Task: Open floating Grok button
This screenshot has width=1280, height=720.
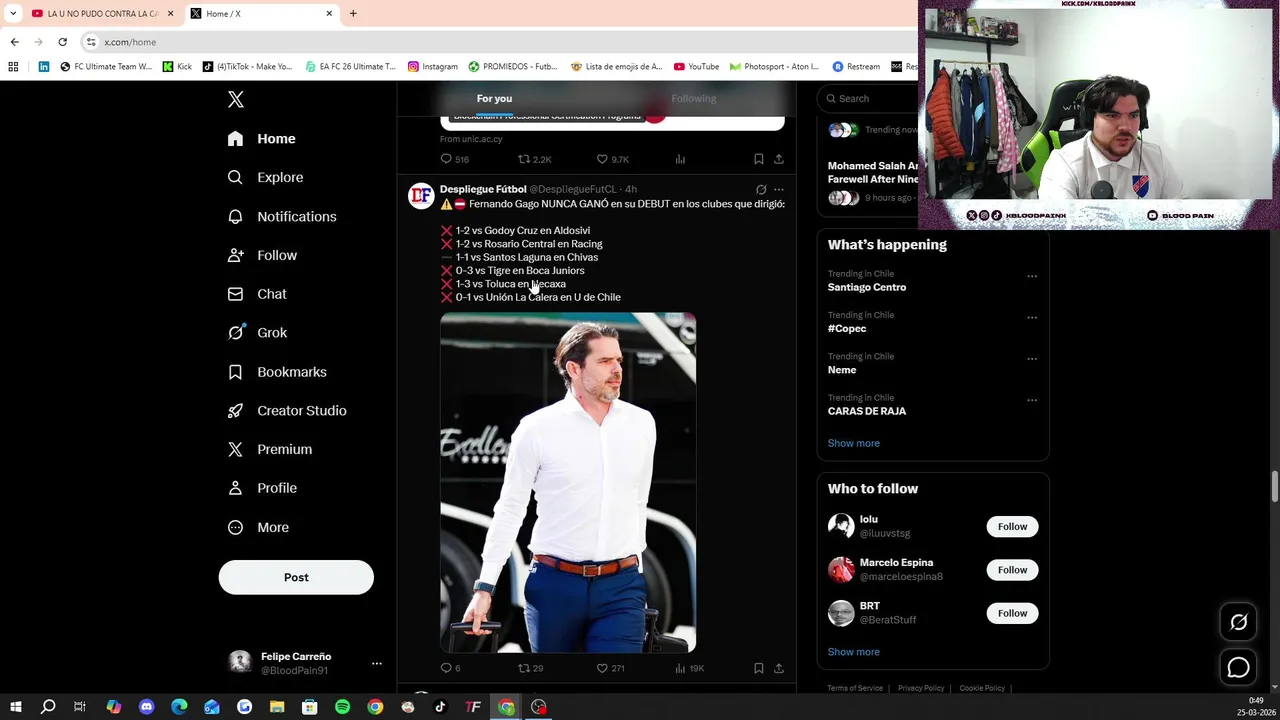Action: pyautogui.click(x=1238, y=622)
